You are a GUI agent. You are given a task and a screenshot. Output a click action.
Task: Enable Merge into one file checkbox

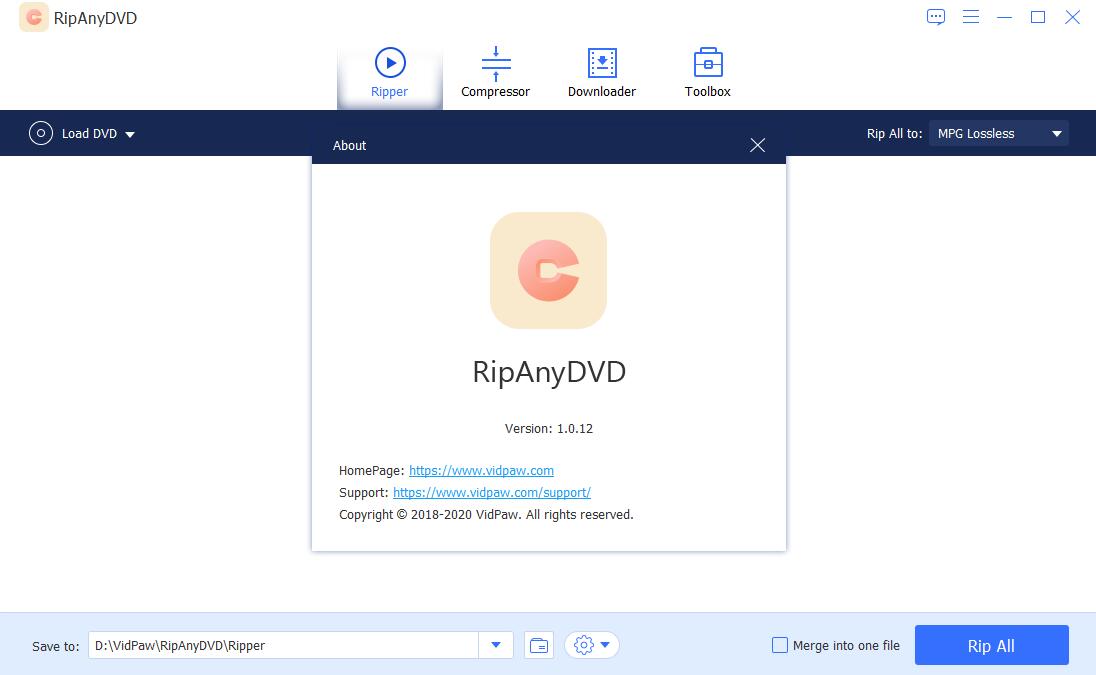(780, 645)
